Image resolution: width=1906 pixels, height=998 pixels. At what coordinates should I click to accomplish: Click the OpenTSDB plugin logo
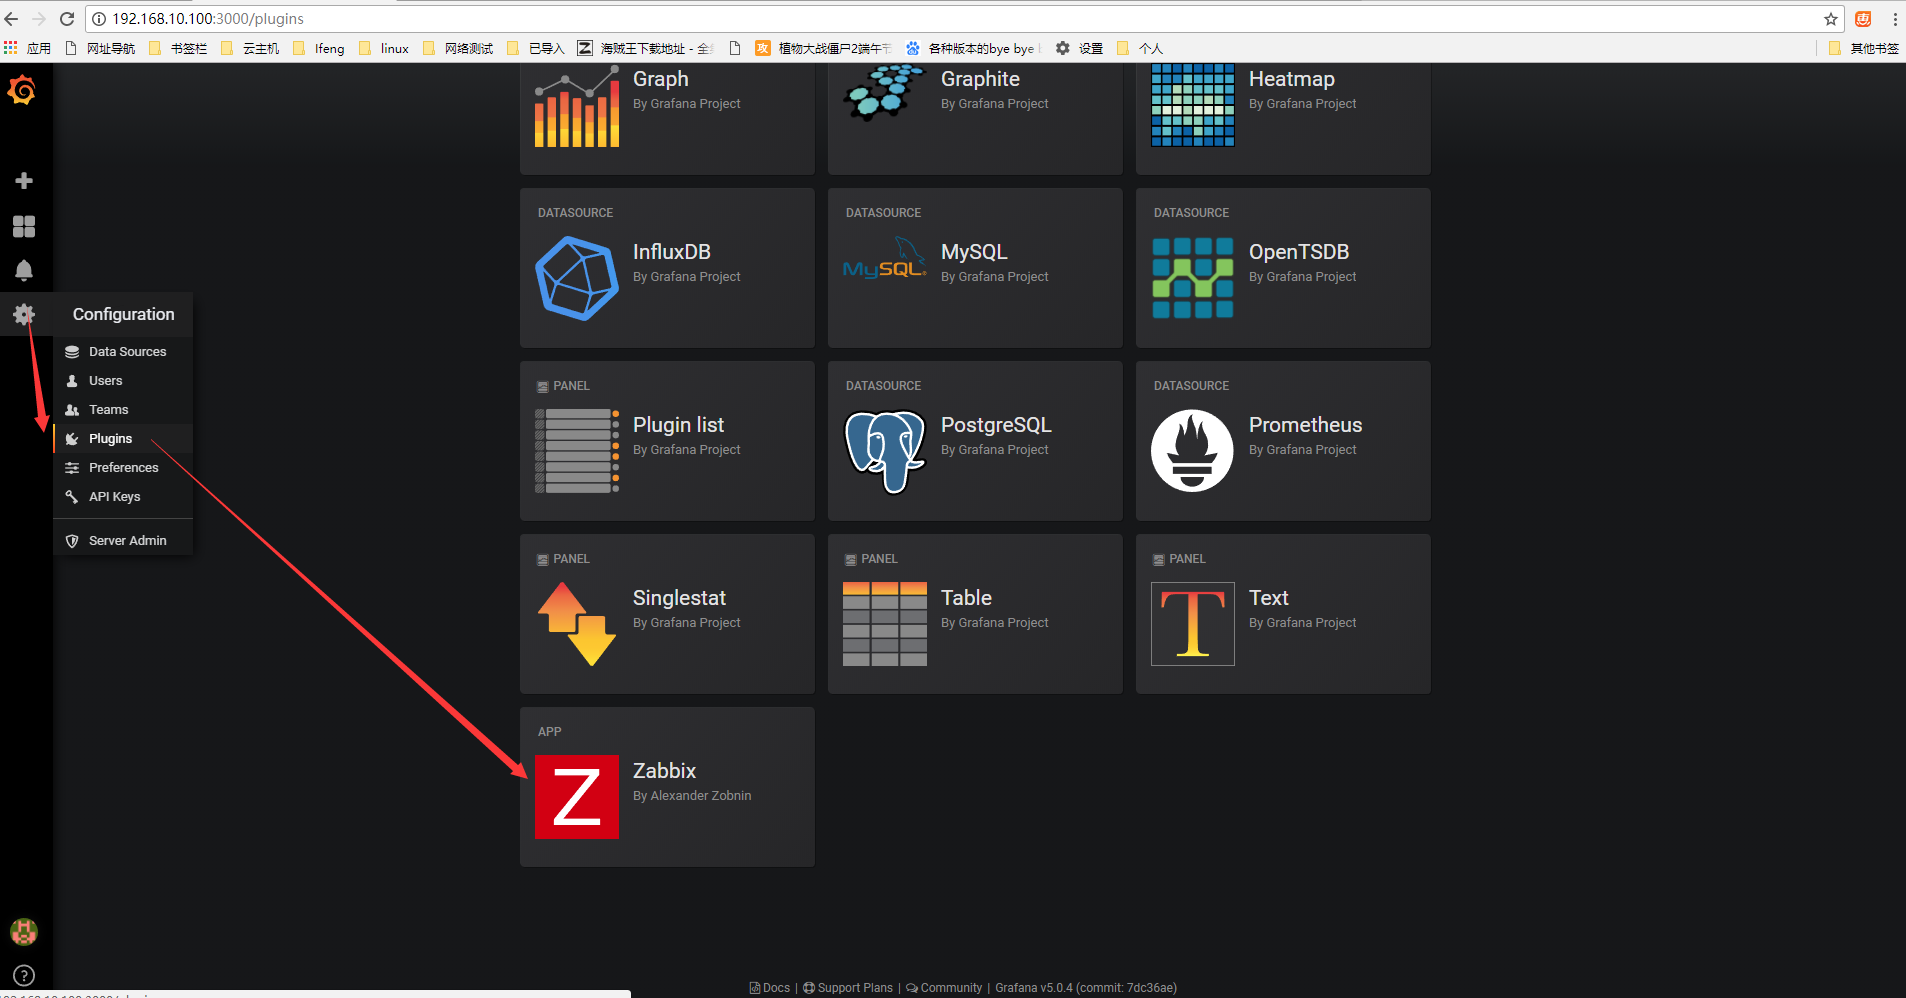coord(1193,279)
